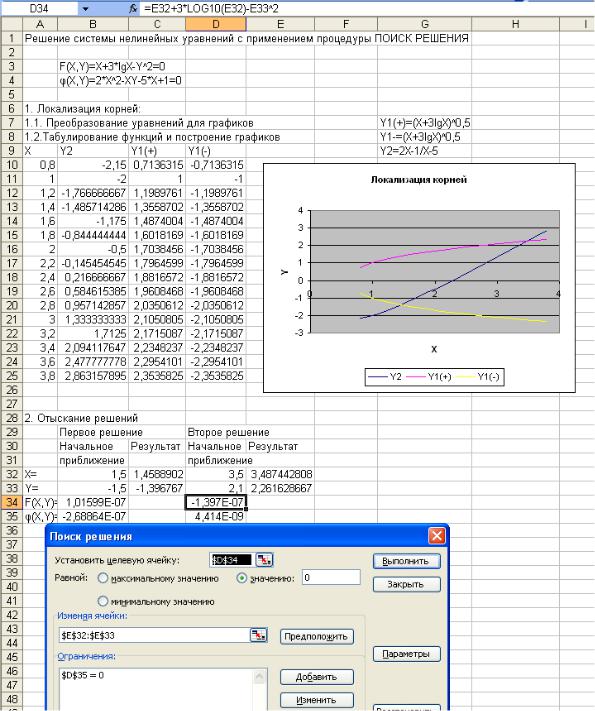Click the Y1(-) legend entry
595x711 pixels.
point(478,377)
